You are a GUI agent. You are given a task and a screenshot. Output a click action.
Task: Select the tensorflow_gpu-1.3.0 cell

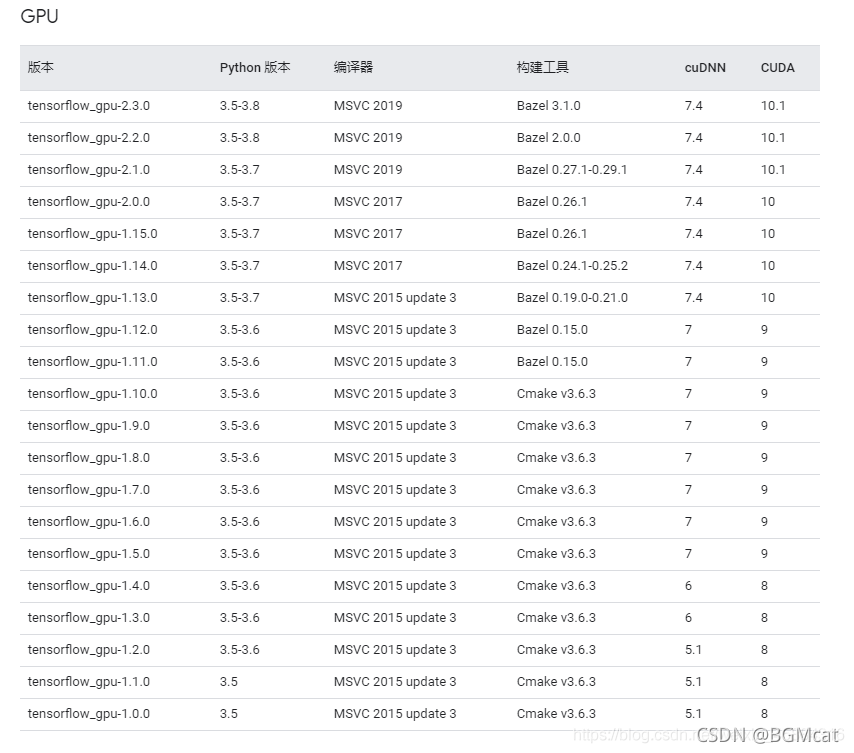point(89,618)
